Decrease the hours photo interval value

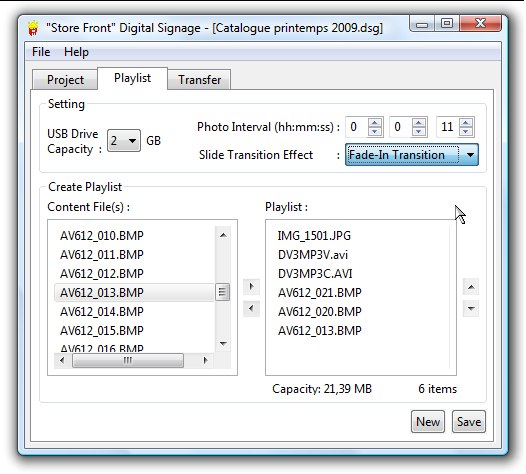pyautogui.click(x=375, y=131)
